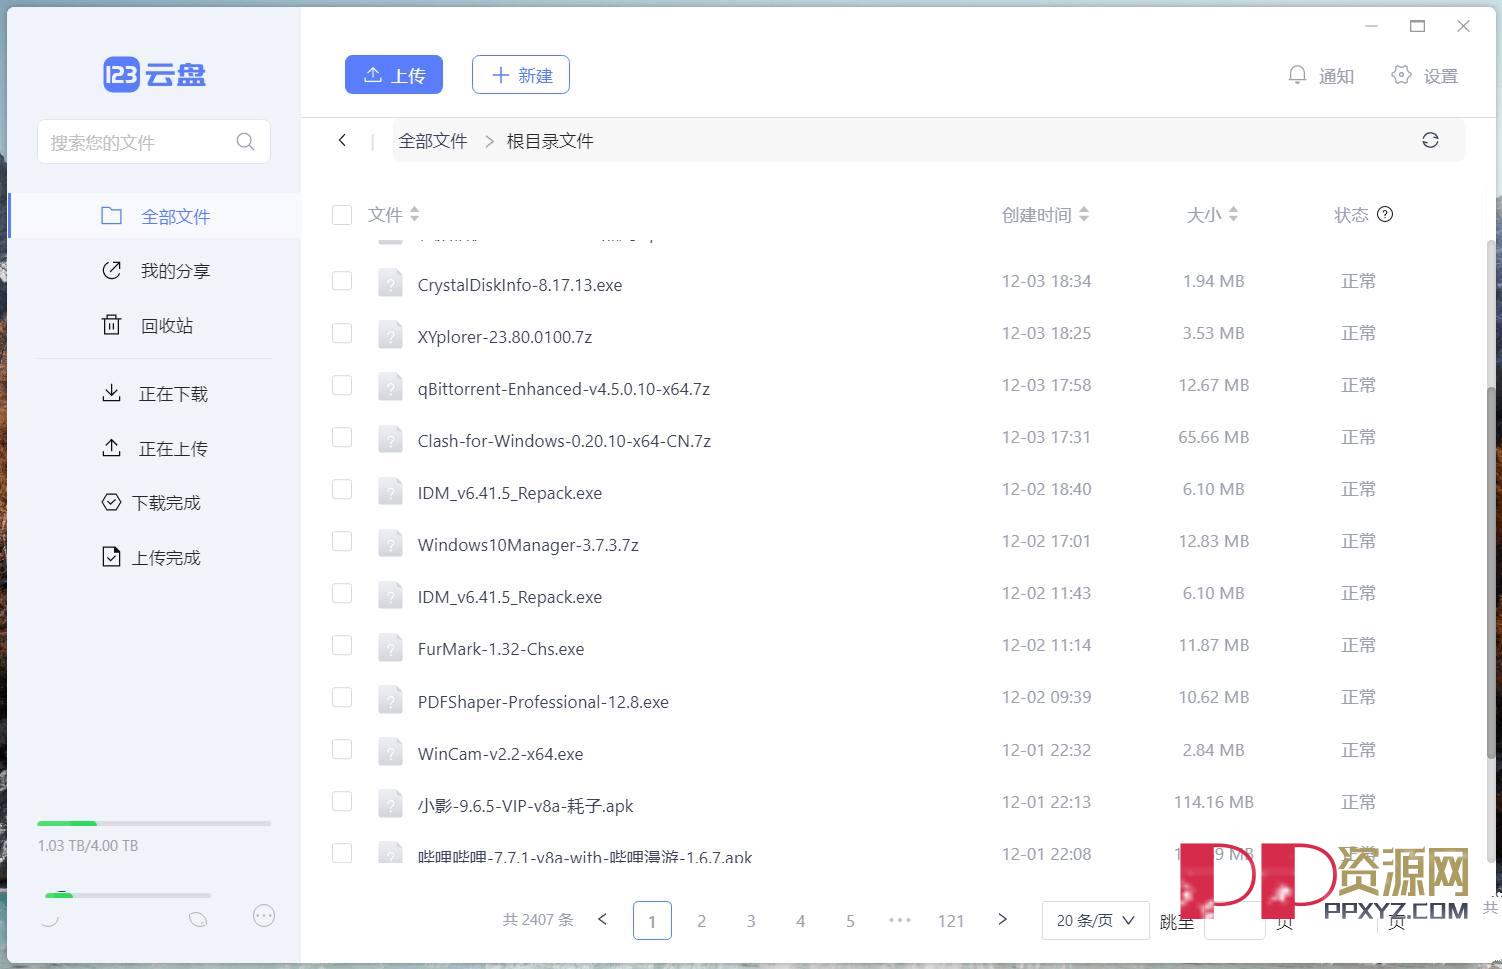Click the blue 上传 upload button
The height and width of the screenshot is (969, 1502).
[x=394, y=75]
